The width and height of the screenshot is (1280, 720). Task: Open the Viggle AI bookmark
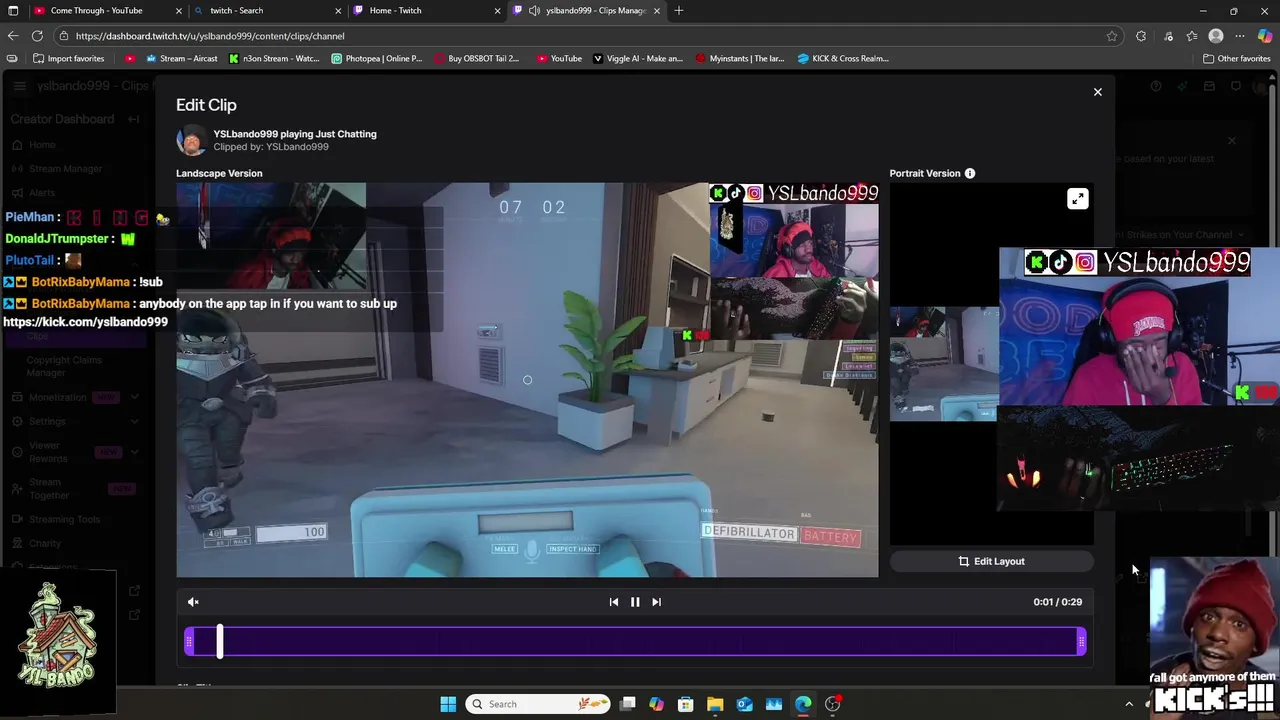pyautogui.click(x=638, y=58)
